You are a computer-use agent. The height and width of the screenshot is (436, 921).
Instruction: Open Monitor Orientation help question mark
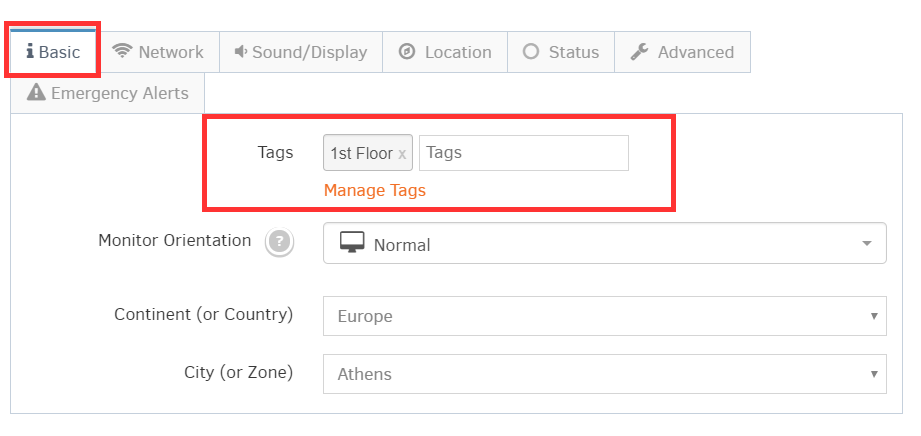(x=280, y=242)
